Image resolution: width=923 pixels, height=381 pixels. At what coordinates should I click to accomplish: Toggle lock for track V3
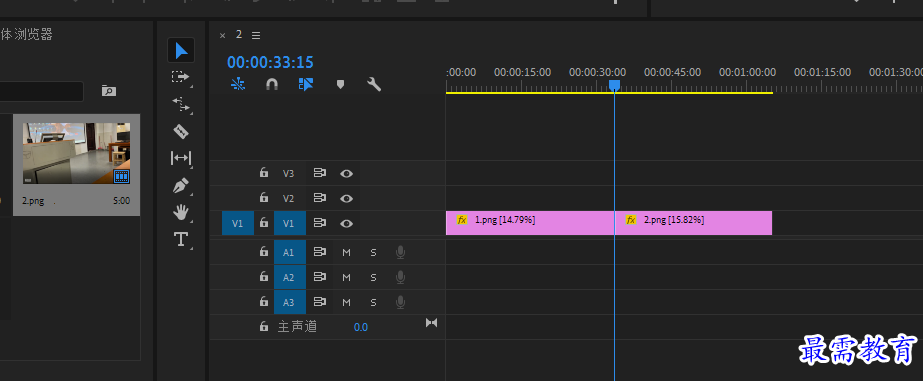[264, 173]
